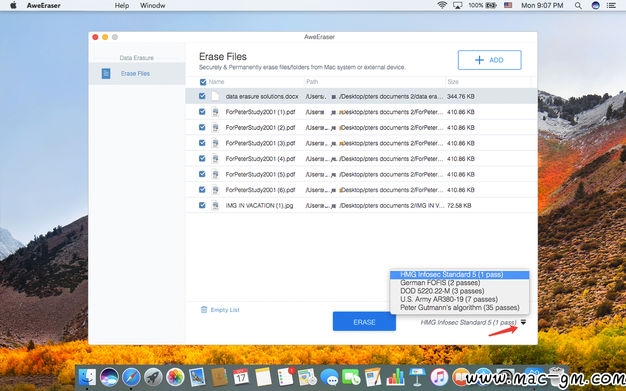Image resolution: width=626 pixels, height=391 pixels.
Task: Toggle the select-all checkbox beside Name header
Action: pyautogui.click(x=203, y=82)
